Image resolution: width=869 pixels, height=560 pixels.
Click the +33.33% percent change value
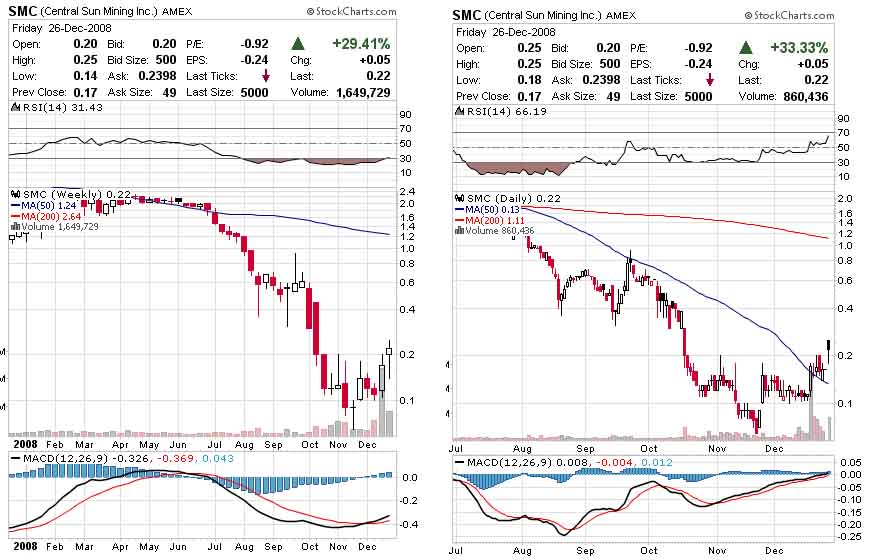click(799, 48)
